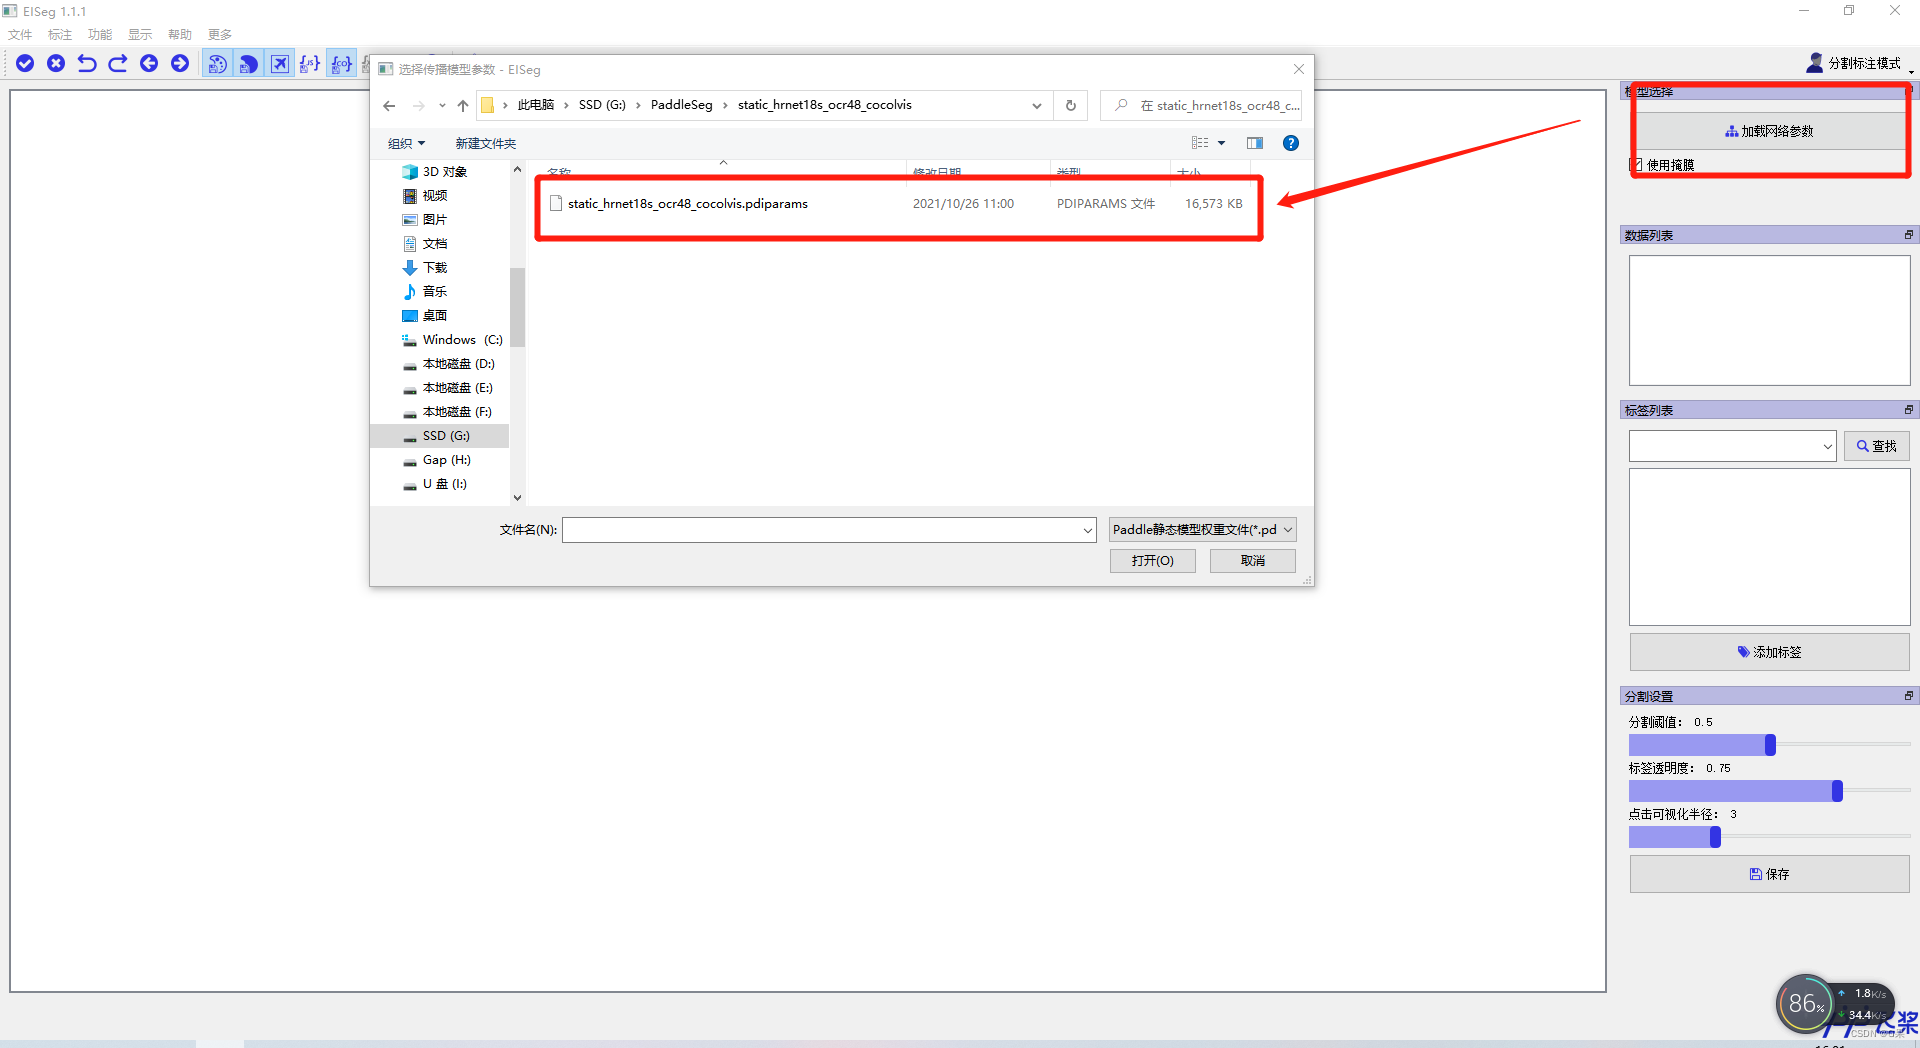Open the 标注 menu
This screenshot has height=1048, width=1920.
click(x=60, y=35)
